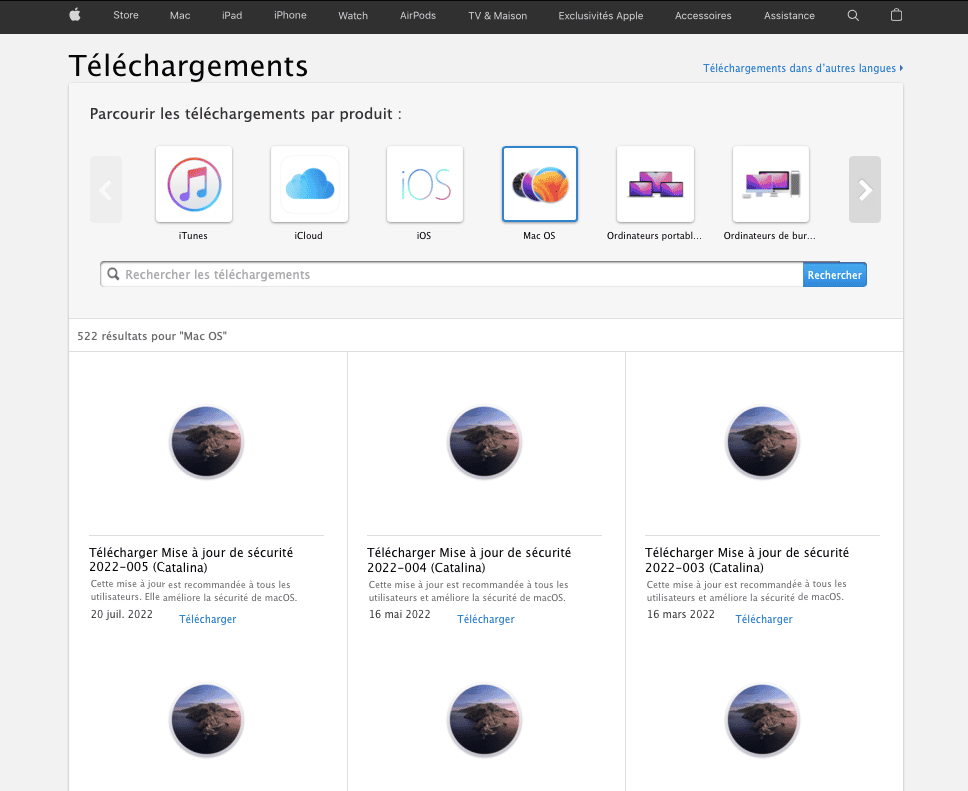The height and width of the screenshot is (791, 968).
Task: Open the Mac menu in navigation
Action: click(180, 15)
